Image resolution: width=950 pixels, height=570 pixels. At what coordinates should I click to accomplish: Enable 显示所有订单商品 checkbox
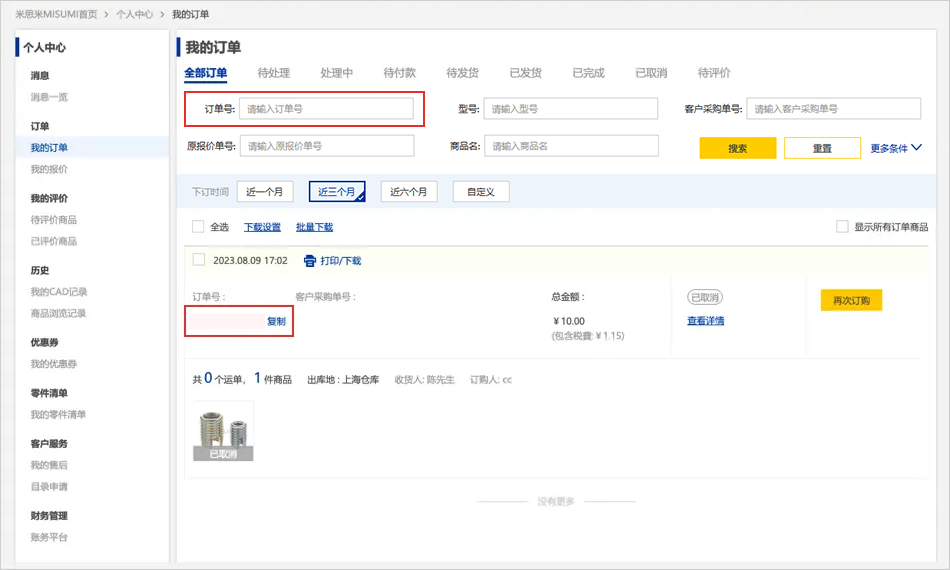coord(842,227)
